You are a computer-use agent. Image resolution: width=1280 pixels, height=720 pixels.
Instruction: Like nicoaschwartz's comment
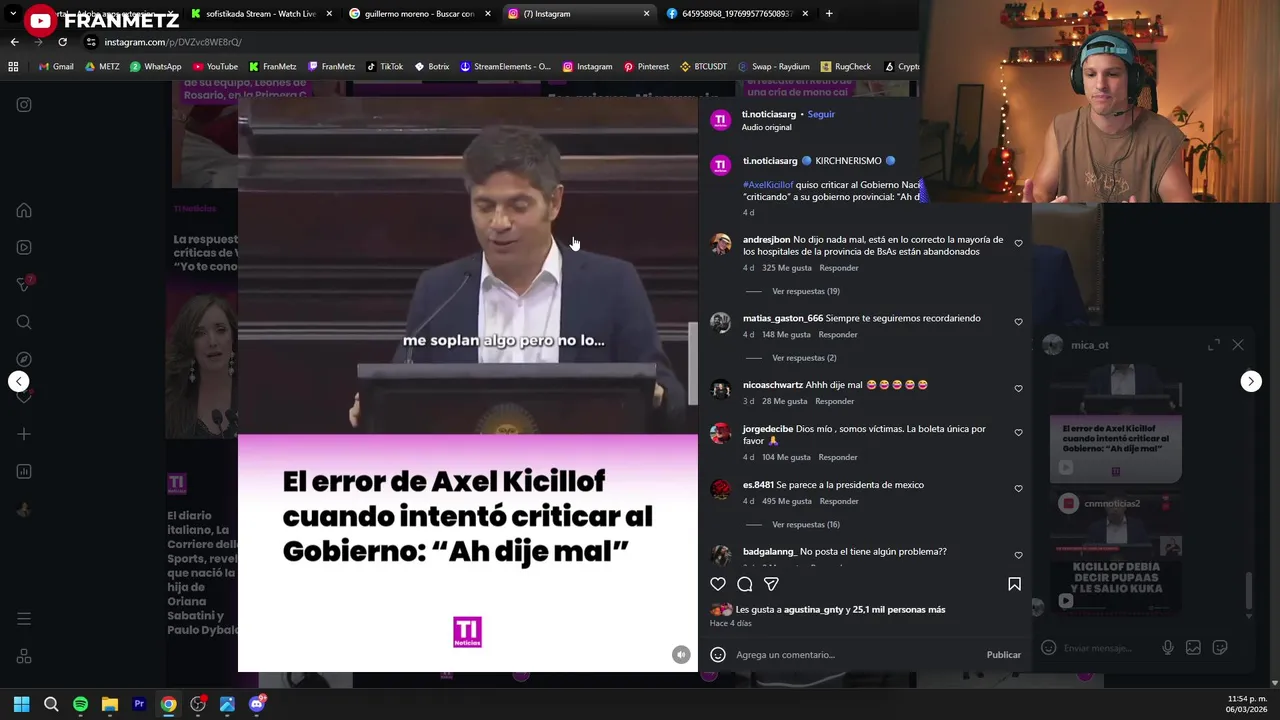(x=1018, y=388)
